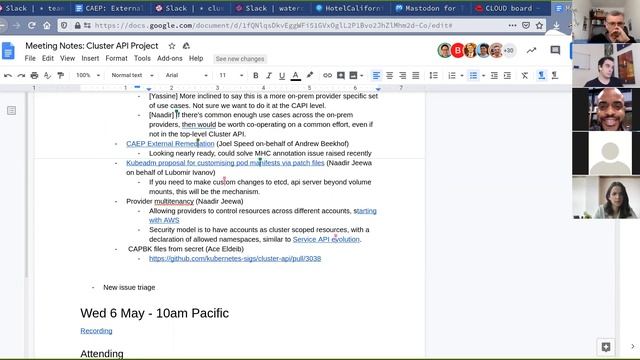Toggle left-to-right text direction
Image resolution: width=640 pixels, height=360 pixels.
[x=541, y=76]
